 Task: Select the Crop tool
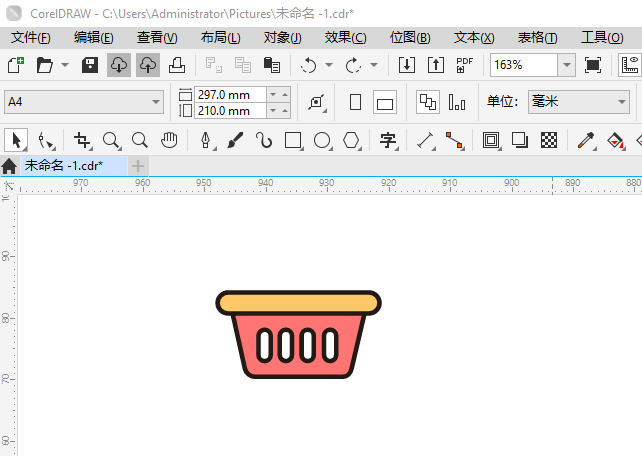tap(83, 140)
